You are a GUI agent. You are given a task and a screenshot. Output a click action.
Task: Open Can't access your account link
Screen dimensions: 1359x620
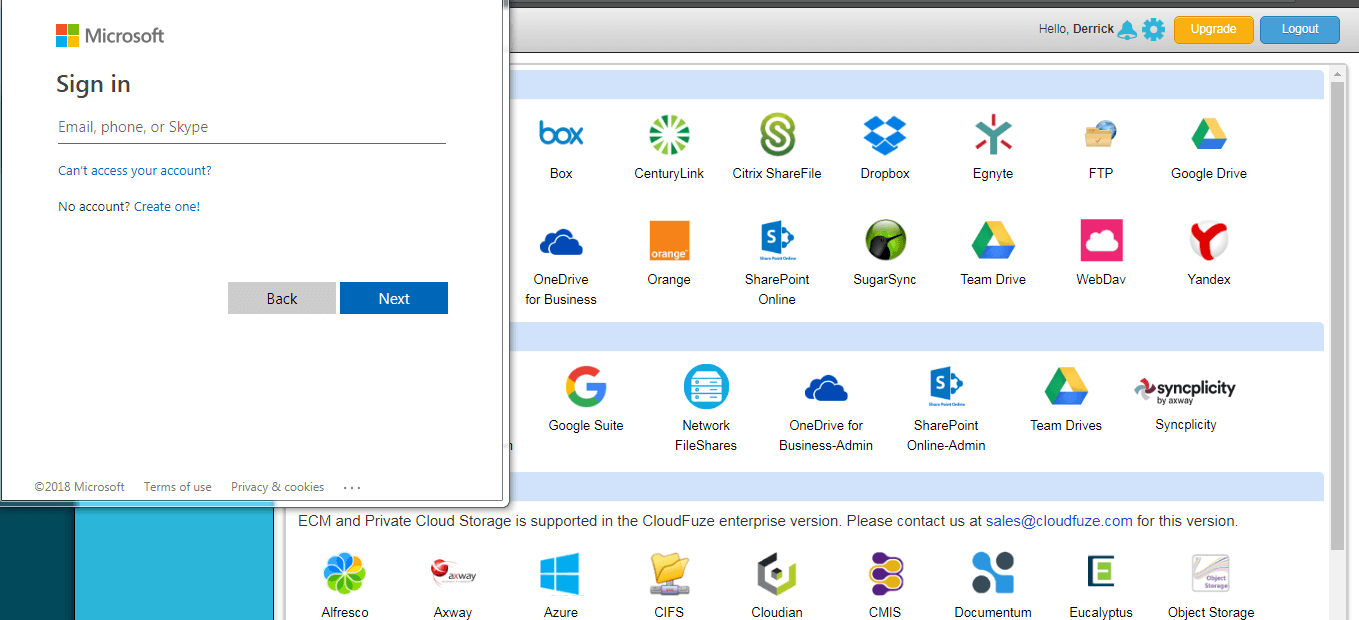[135, 171]
